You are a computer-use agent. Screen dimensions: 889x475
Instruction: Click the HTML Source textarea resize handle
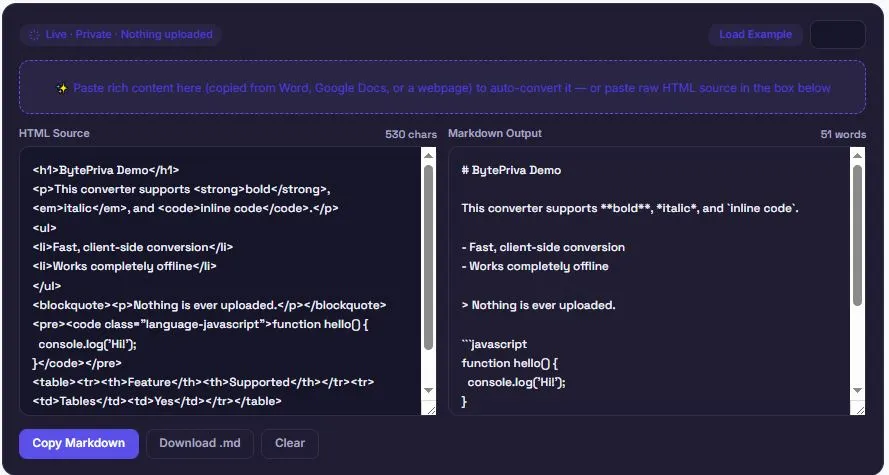(x=430, y=408)
